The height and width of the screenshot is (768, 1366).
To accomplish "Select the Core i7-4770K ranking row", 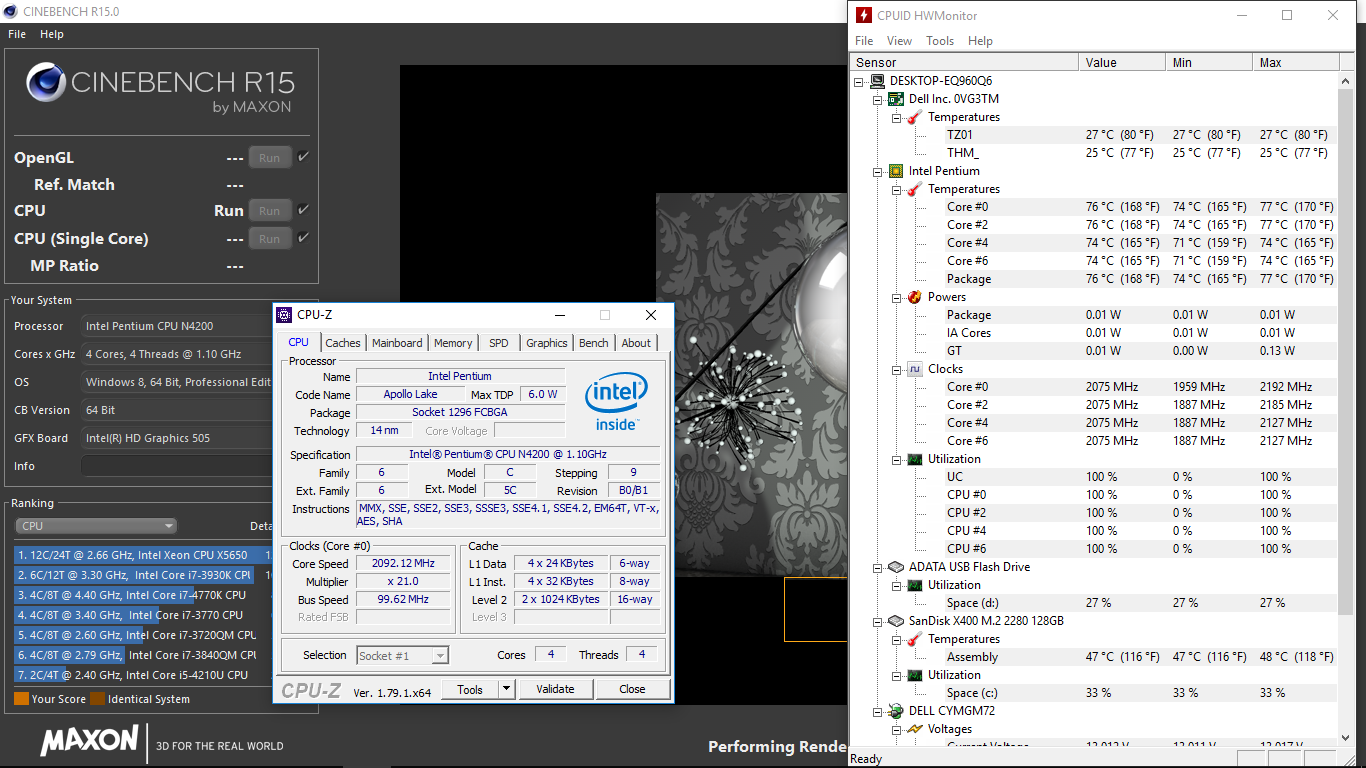I will click(143, 595).
